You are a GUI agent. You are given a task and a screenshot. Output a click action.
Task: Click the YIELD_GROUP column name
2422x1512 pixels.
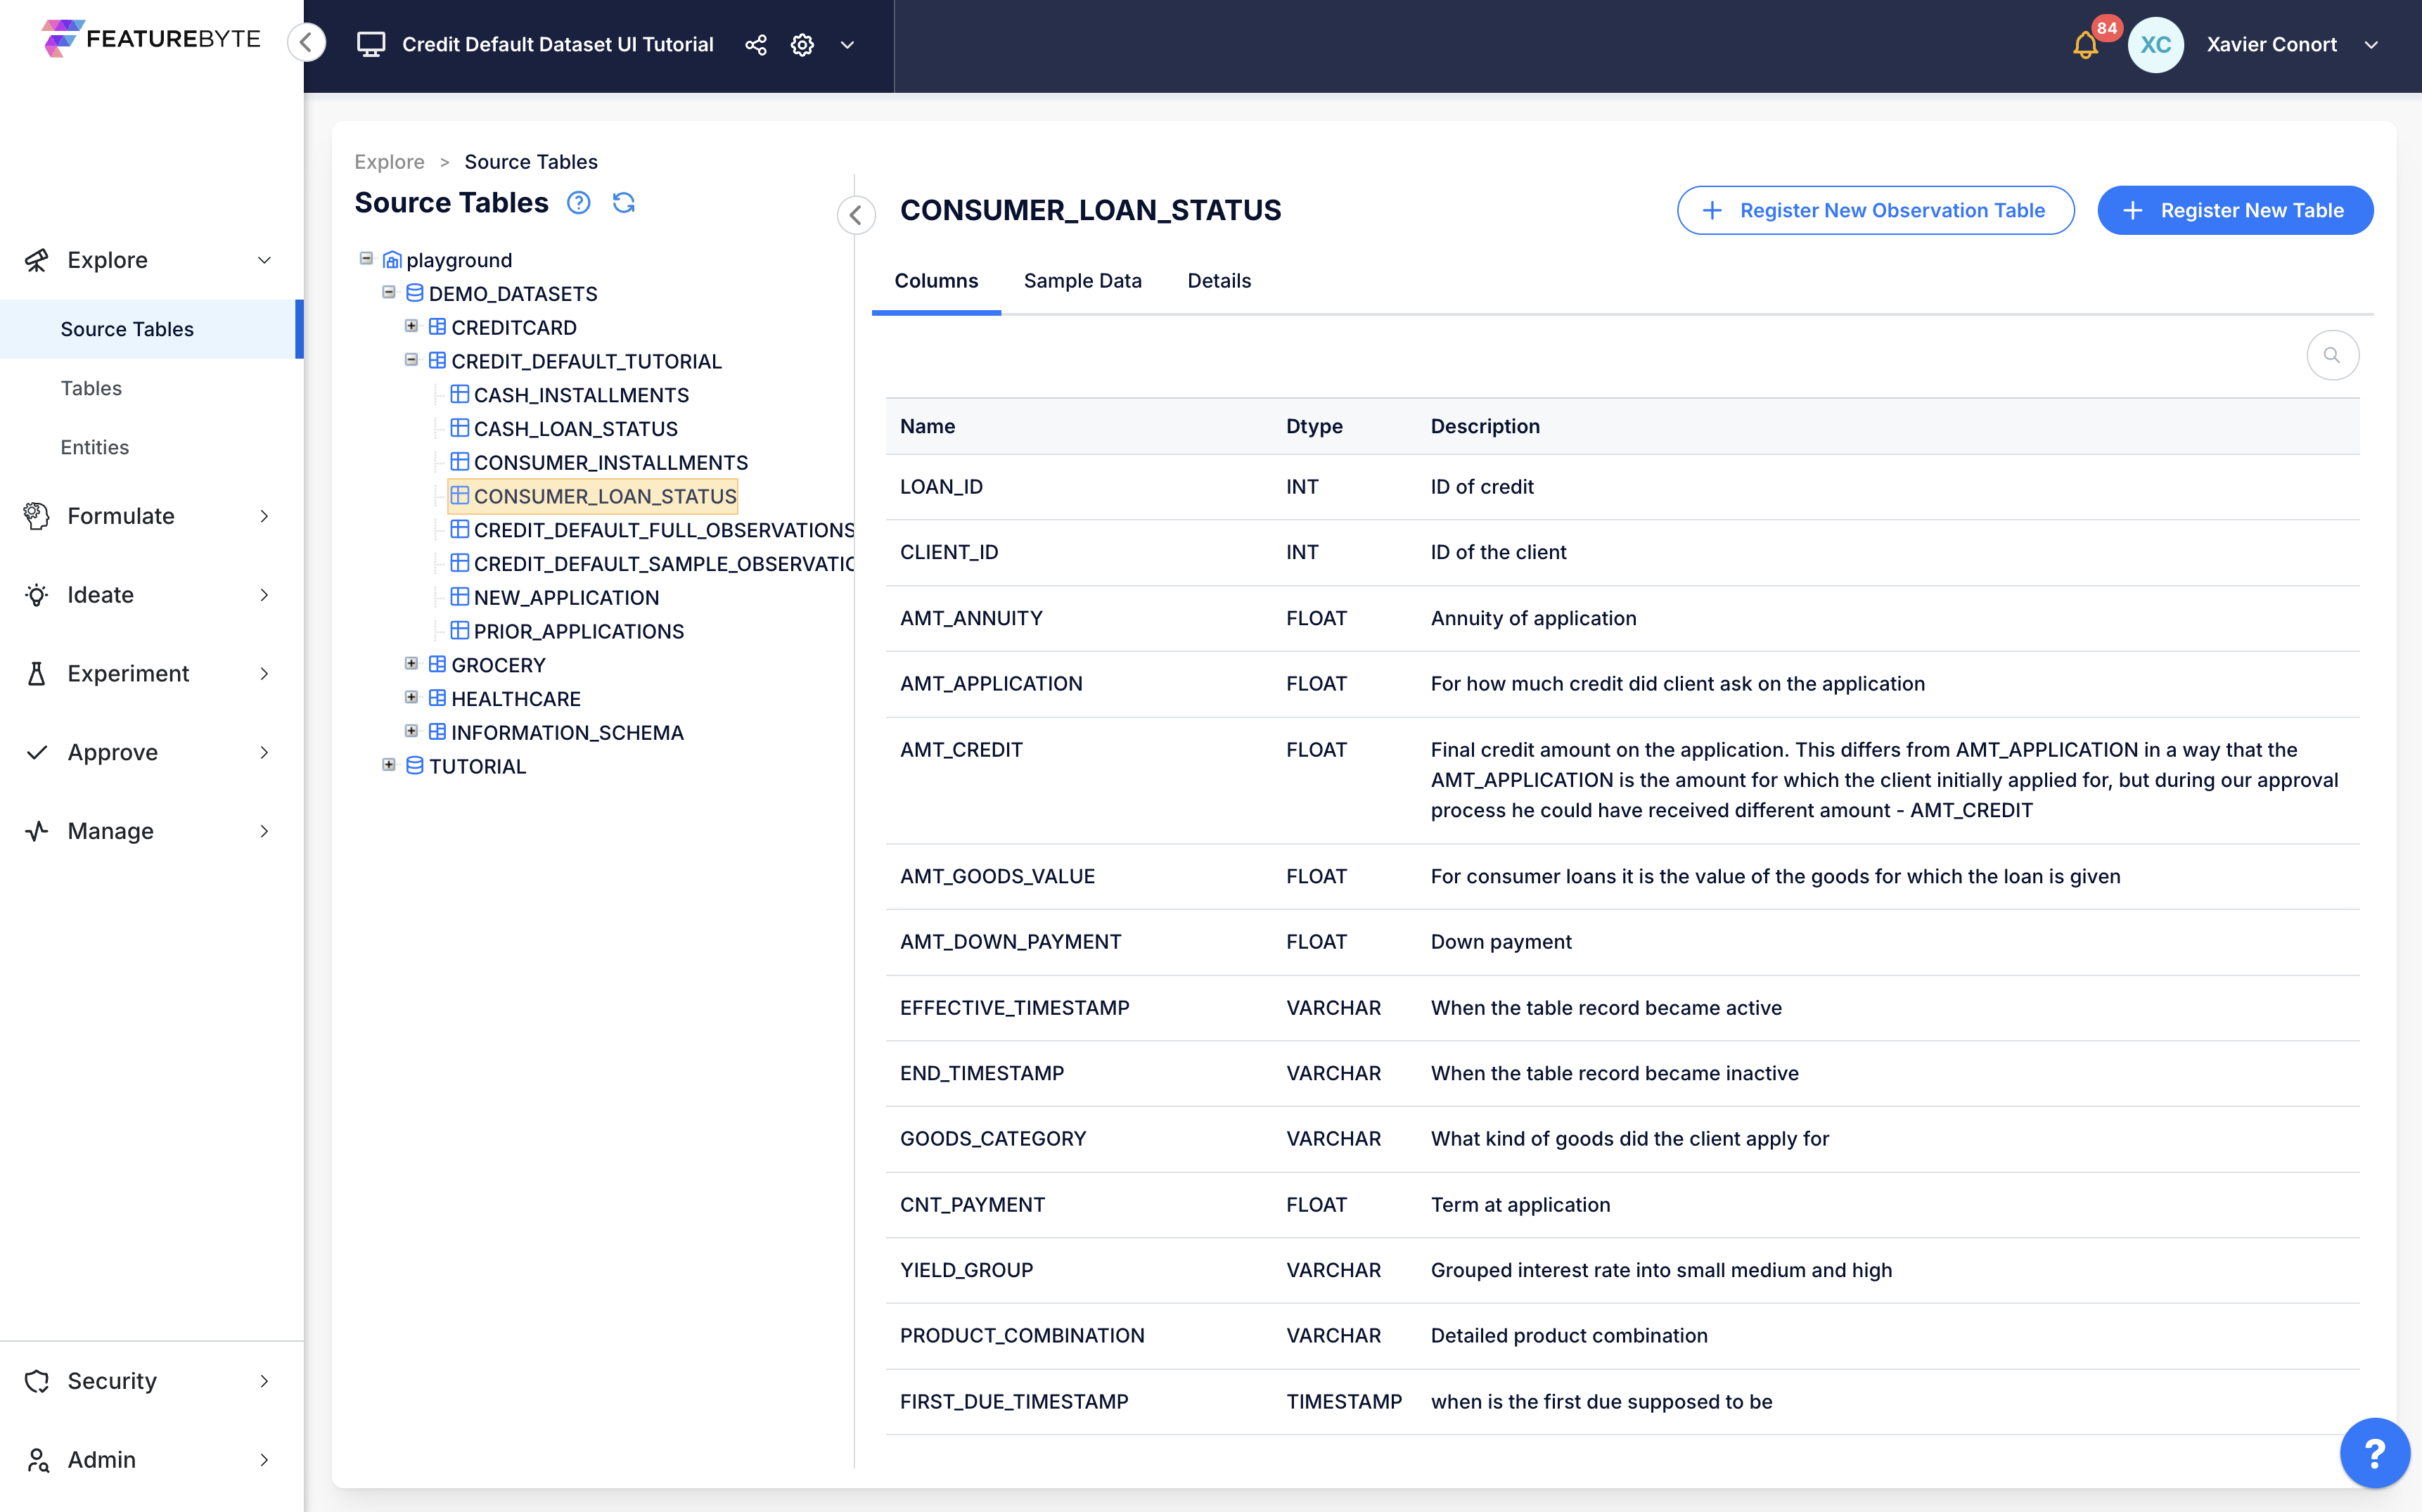point(966,1270)
